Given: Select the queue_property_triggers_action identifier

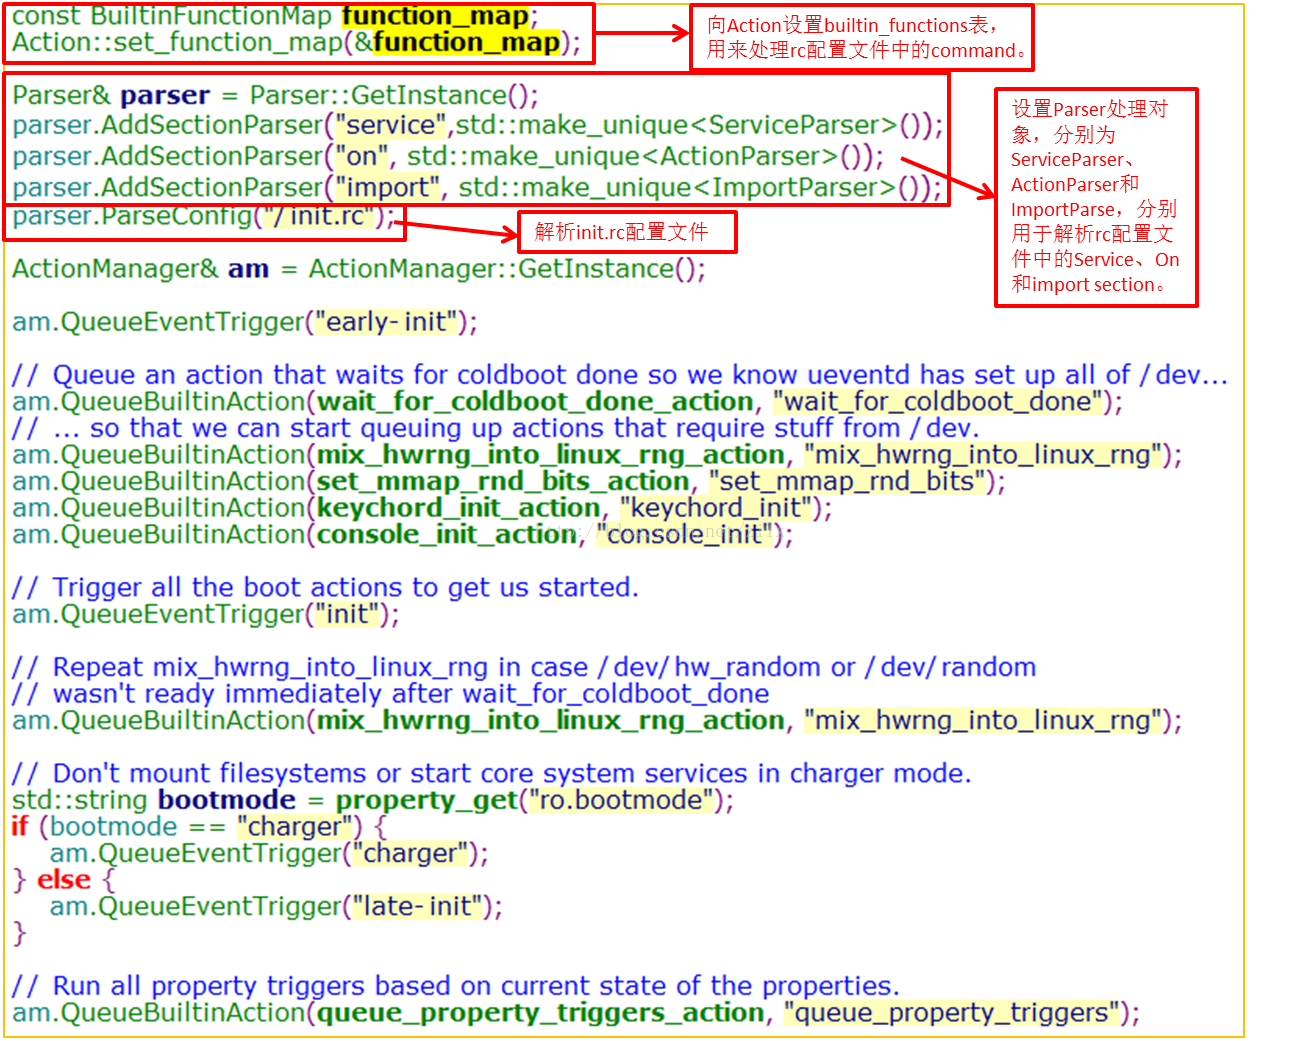Looking at the screenshot, I should tap(541, 1013).
